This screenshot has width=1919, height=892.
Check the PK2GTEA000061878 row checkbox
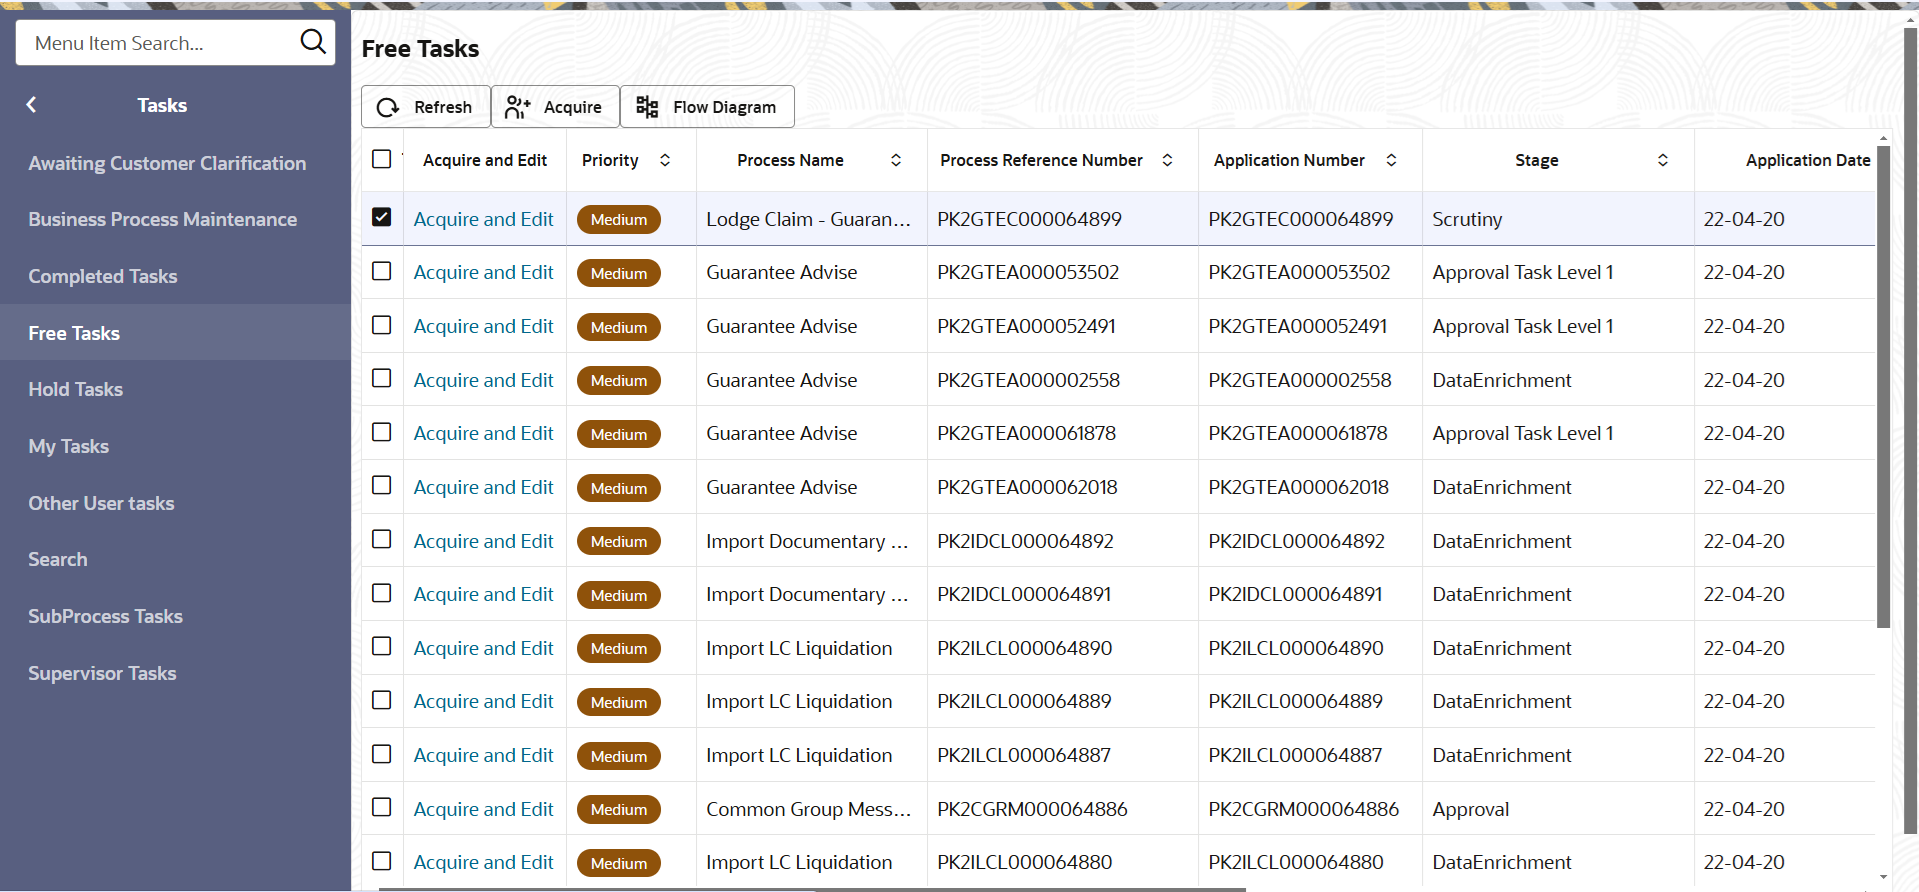tap(381, 432)
